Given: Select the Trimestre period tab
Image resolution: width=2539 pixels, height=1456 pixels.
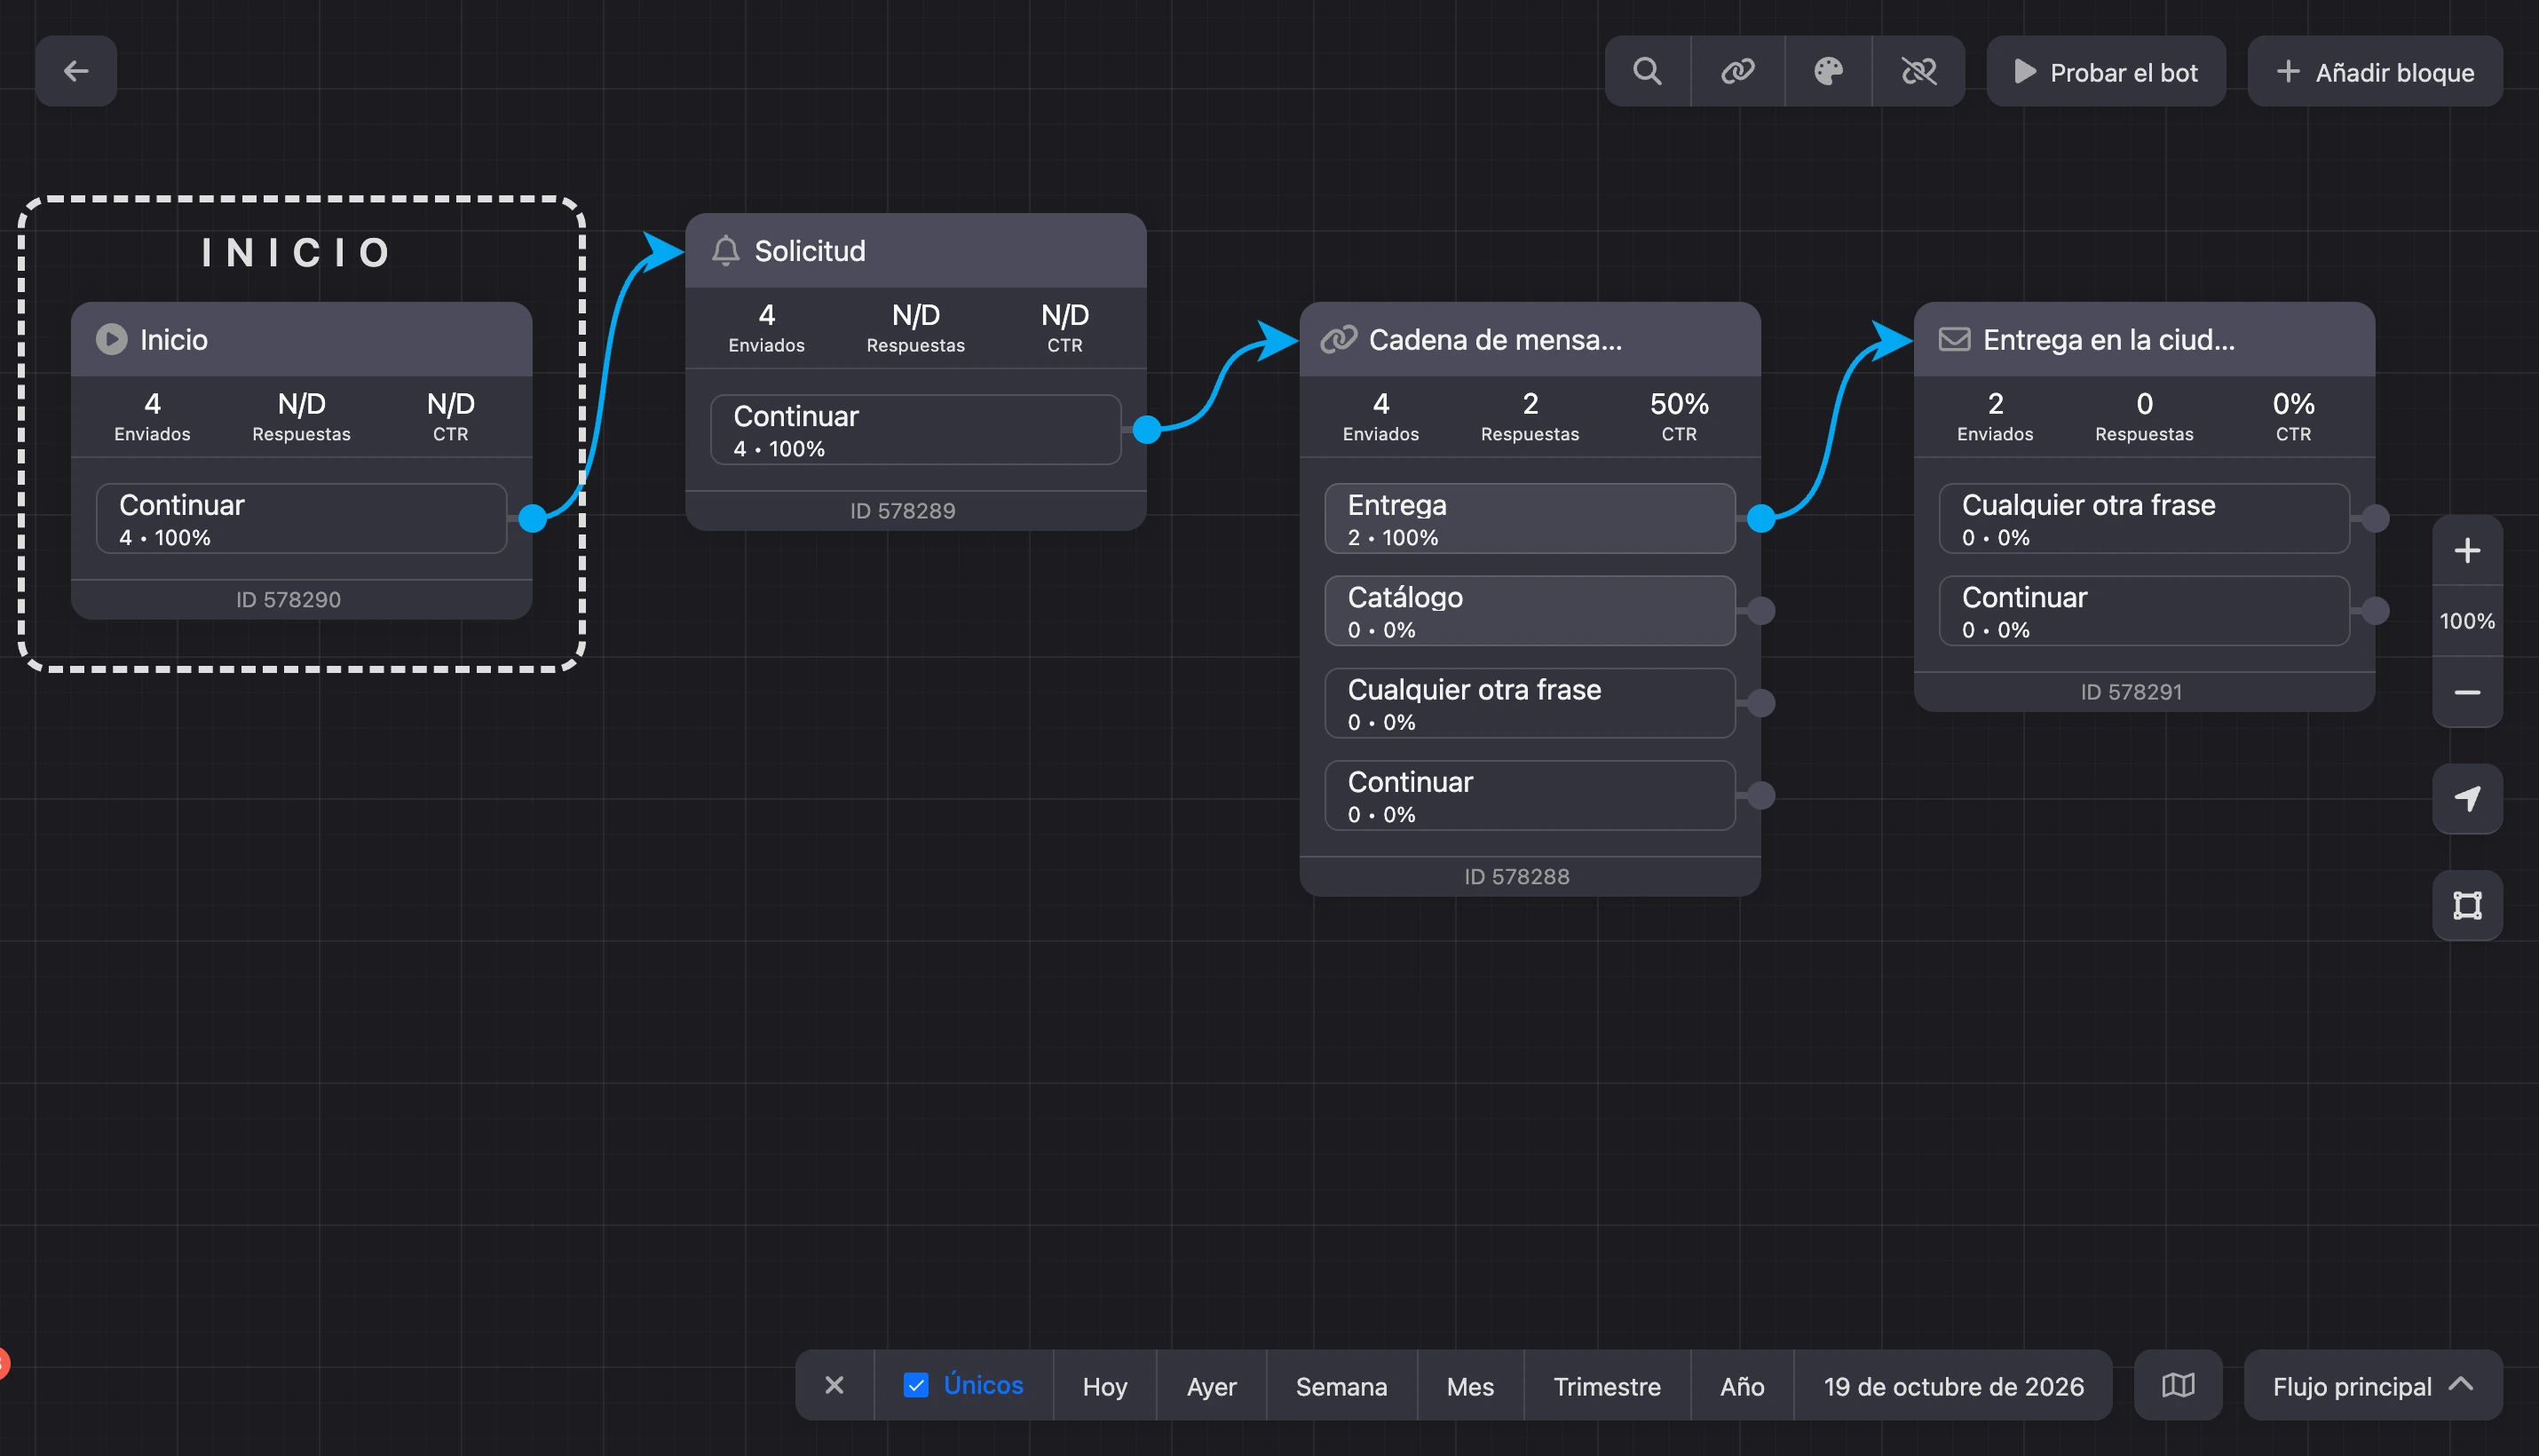Looking at the screenshot, I should click(1606, 1386).
